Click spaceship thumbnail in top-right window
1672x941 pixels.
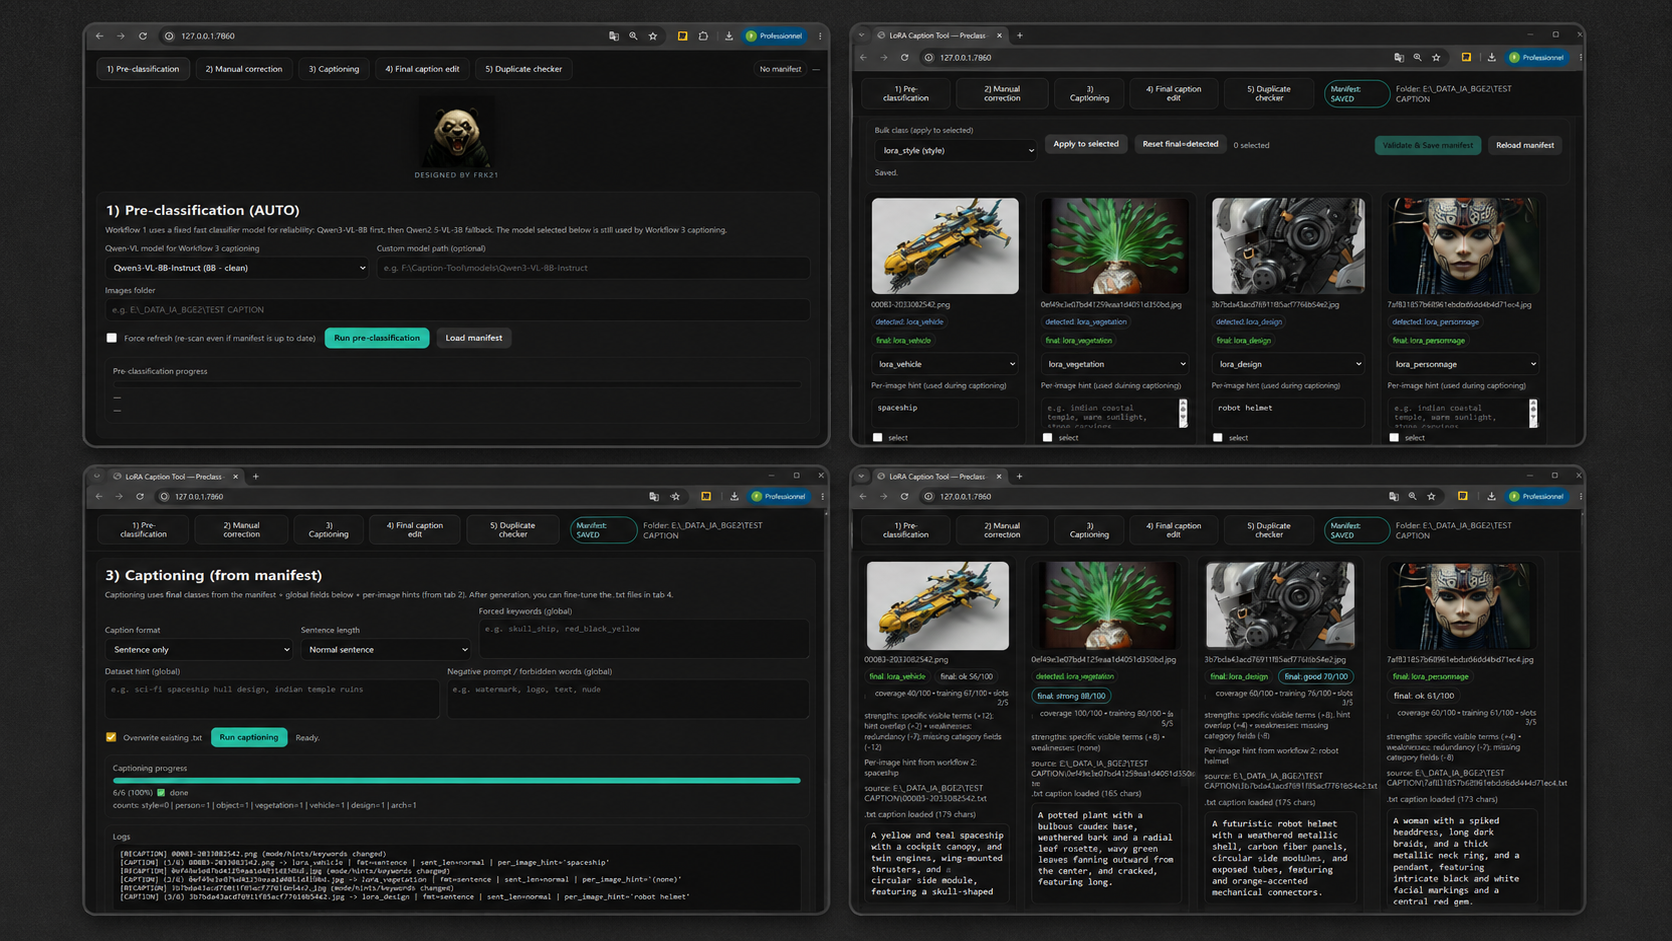[945, 246]
